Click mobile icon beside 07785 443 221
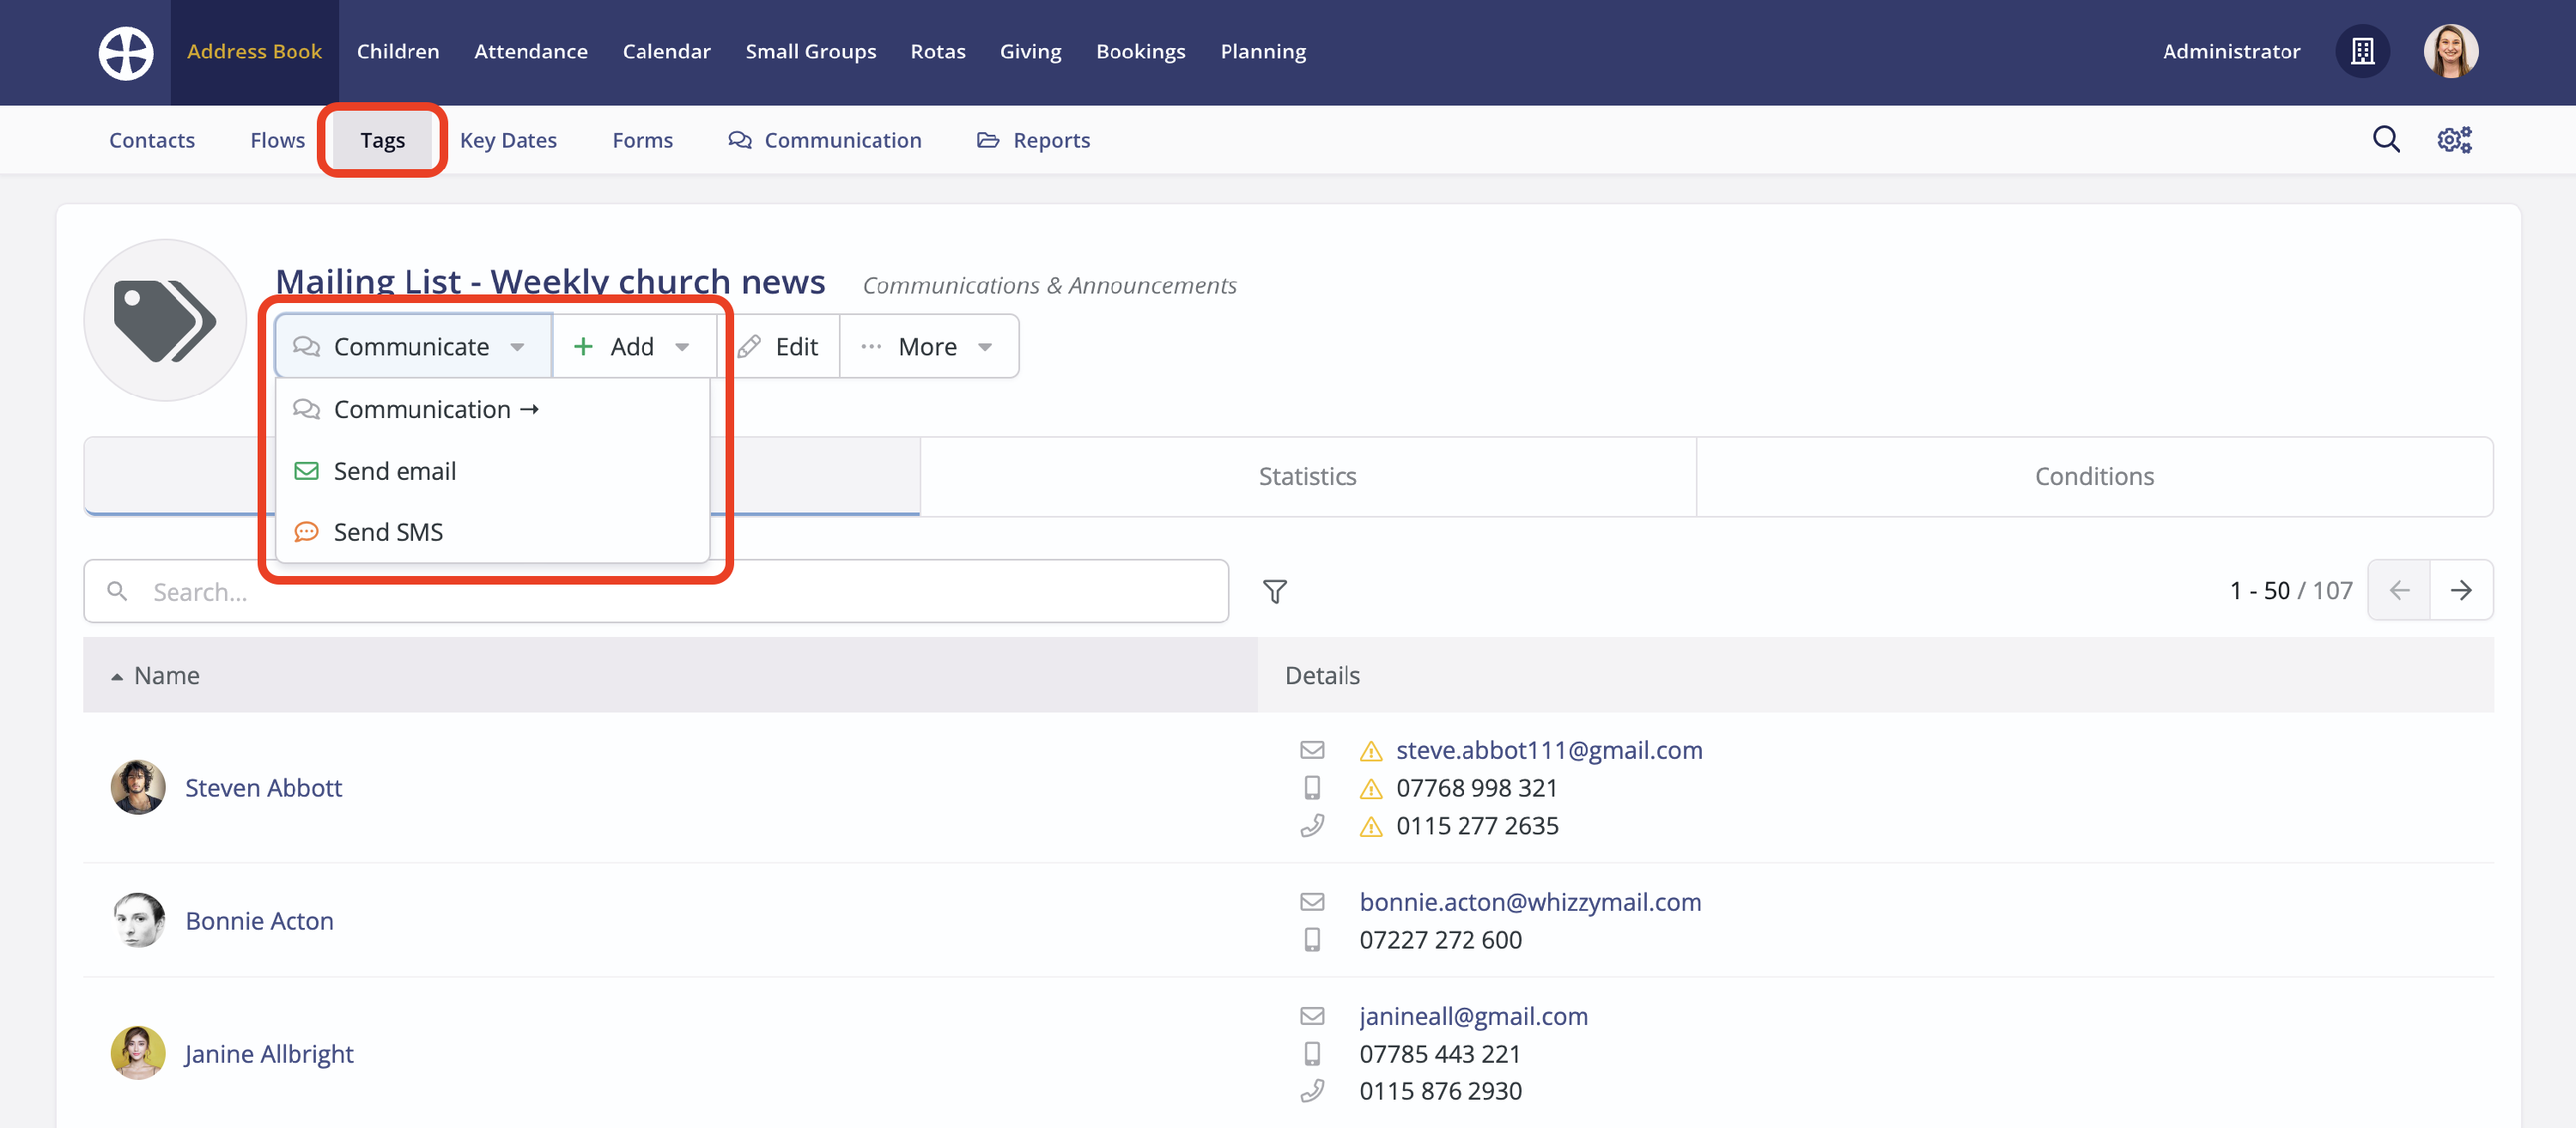Viewport: 2576px width, 1128px height. (1312, 1054)
